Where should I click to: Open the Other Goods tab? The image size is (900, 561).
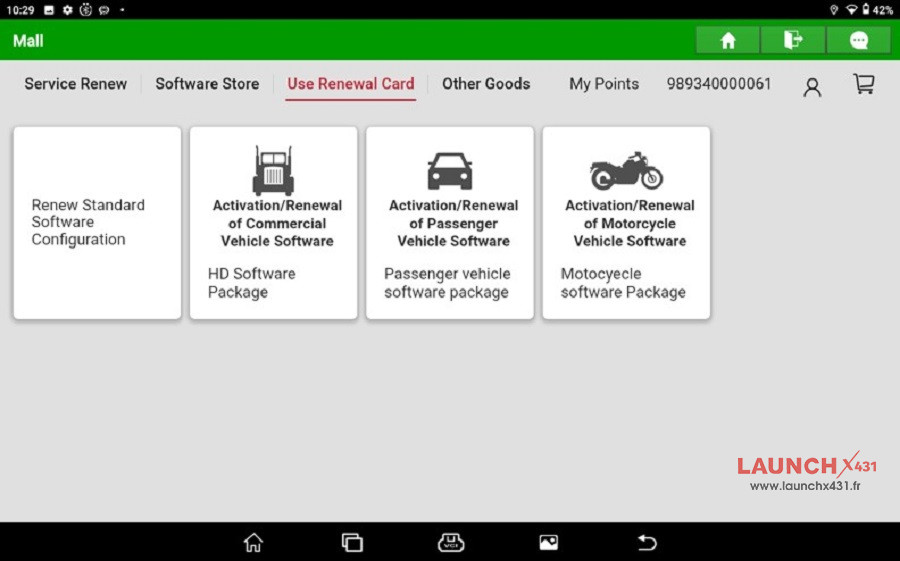(x=486, y=84)
